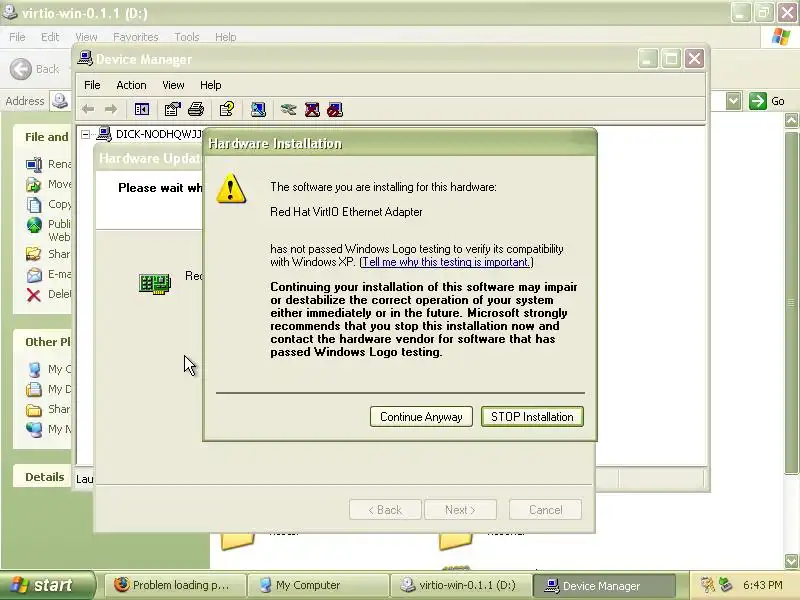Viewport: 800px width, 600px height.
Task: Open the Explorer Tools menu
Action: click(187, 37)
